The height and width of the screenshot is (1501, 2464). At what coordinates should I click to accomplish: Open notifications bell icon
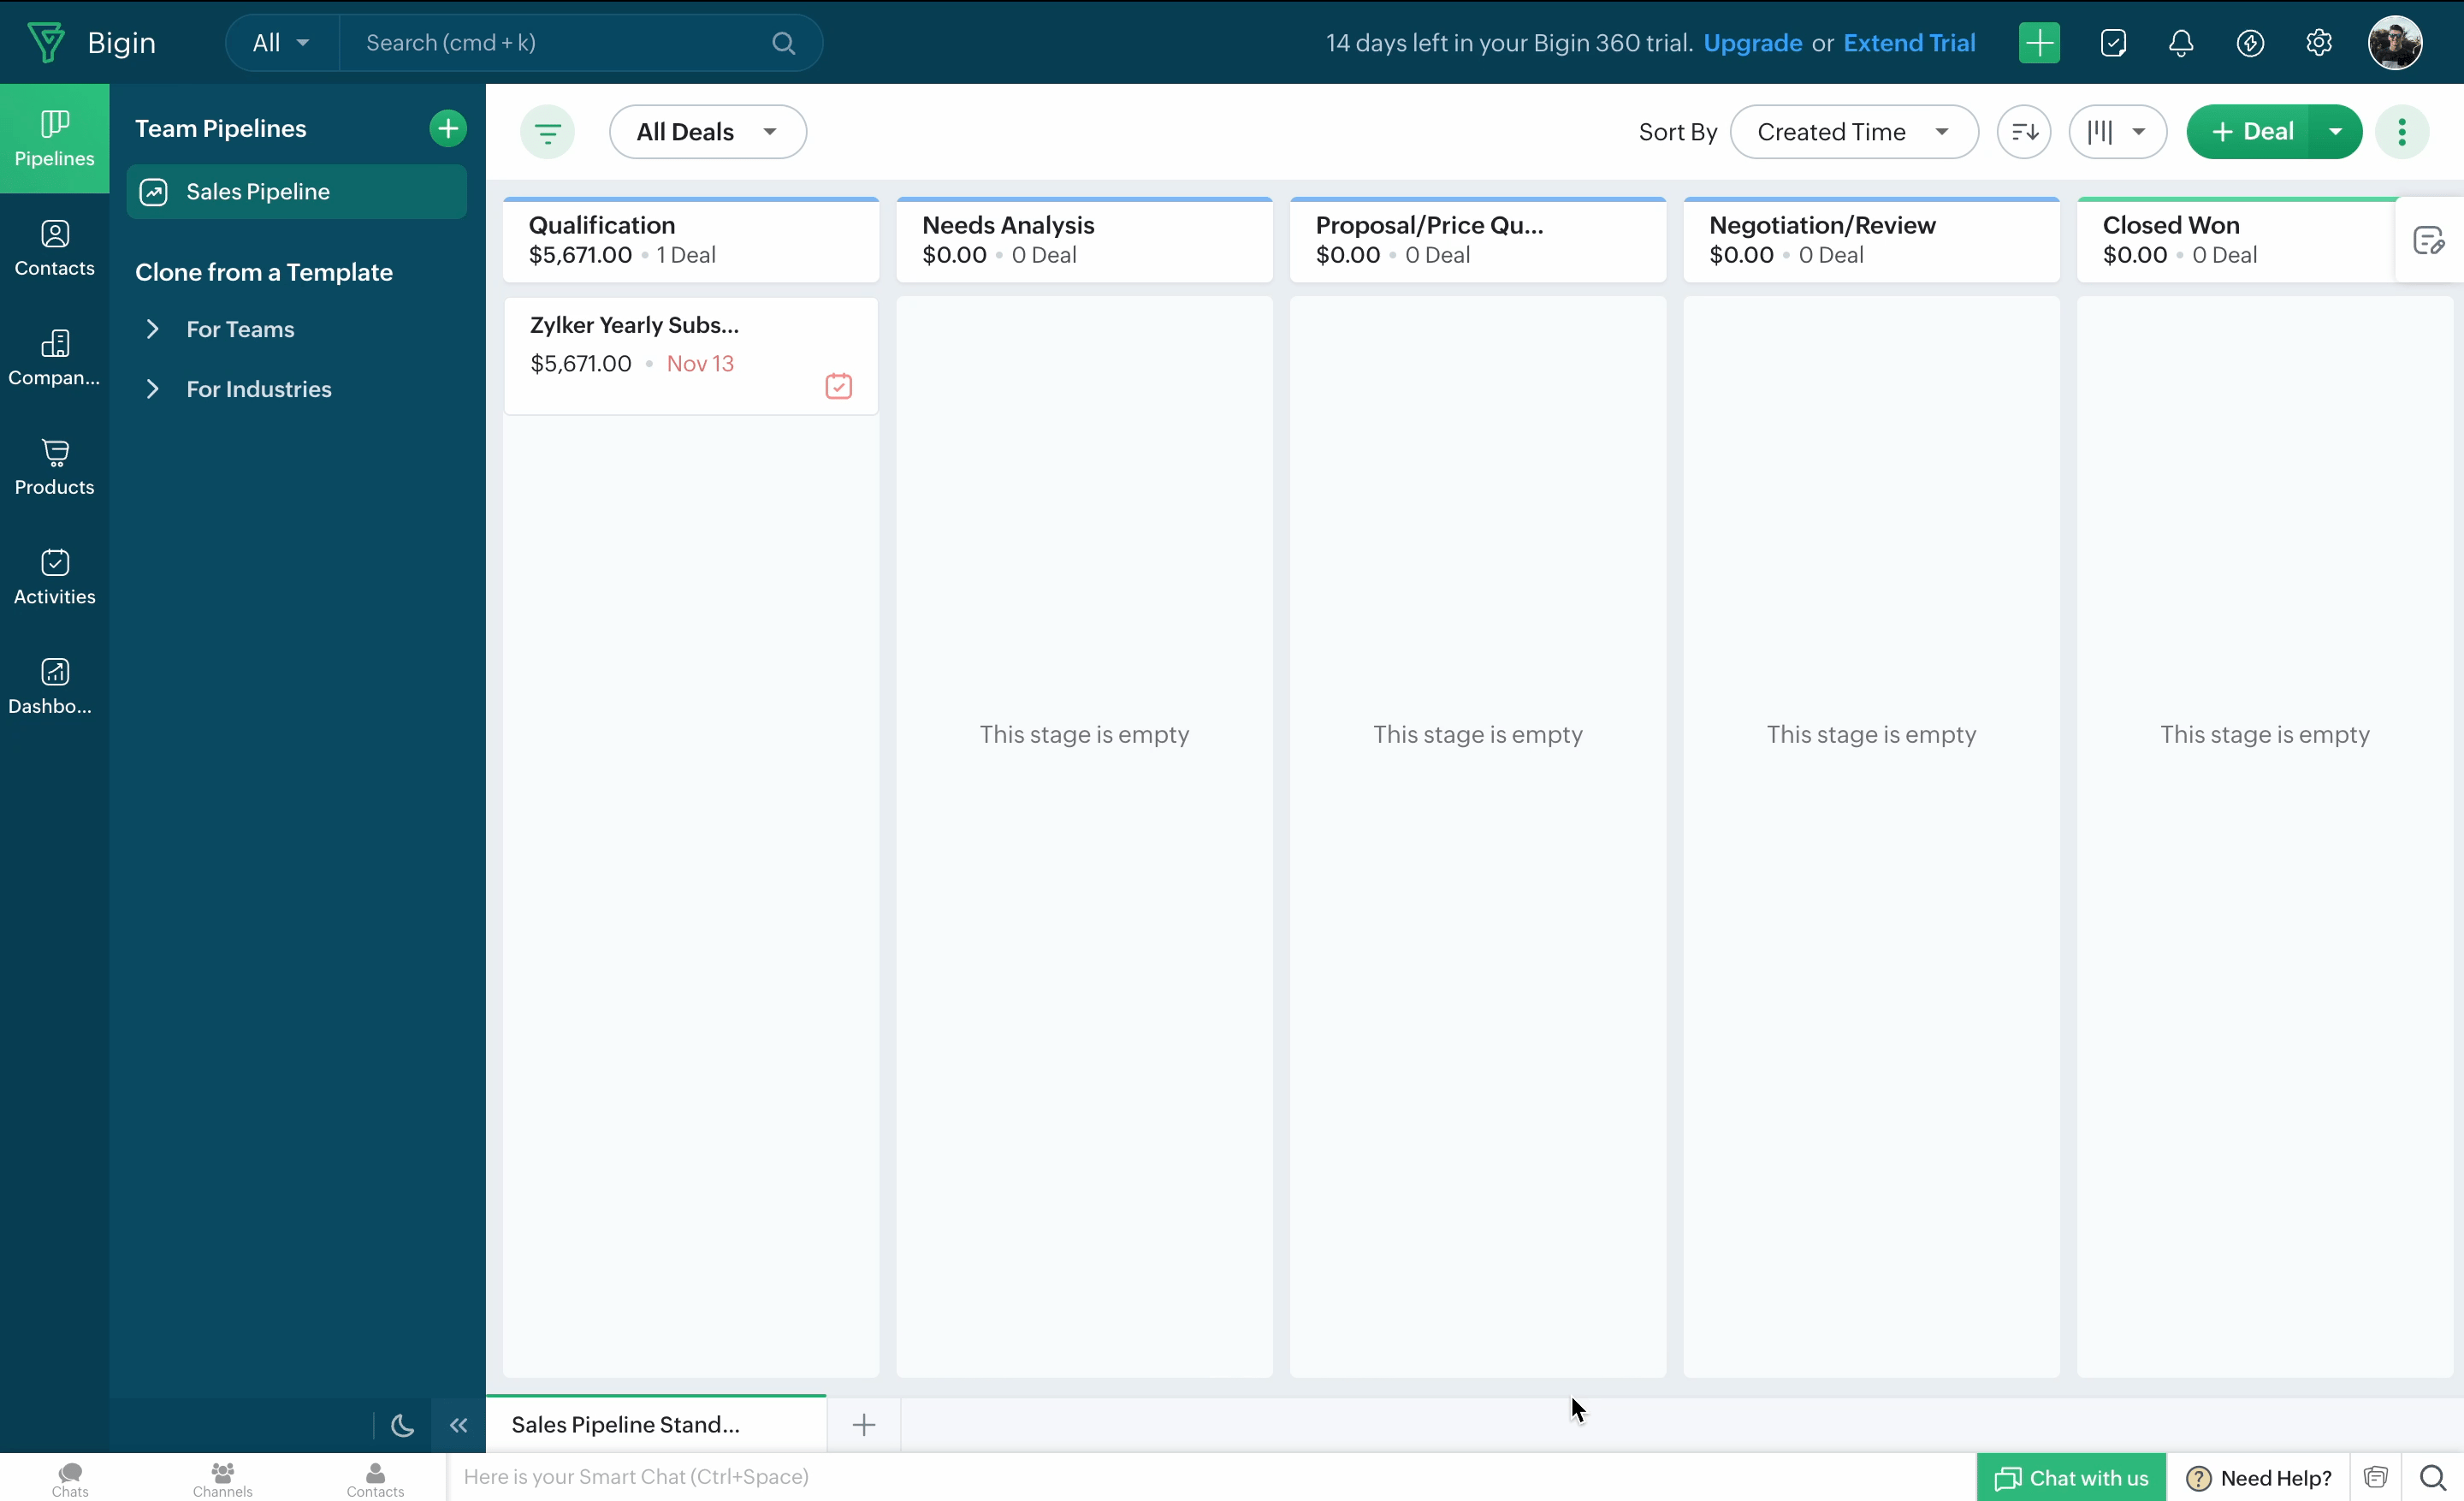pos(2181,43)
